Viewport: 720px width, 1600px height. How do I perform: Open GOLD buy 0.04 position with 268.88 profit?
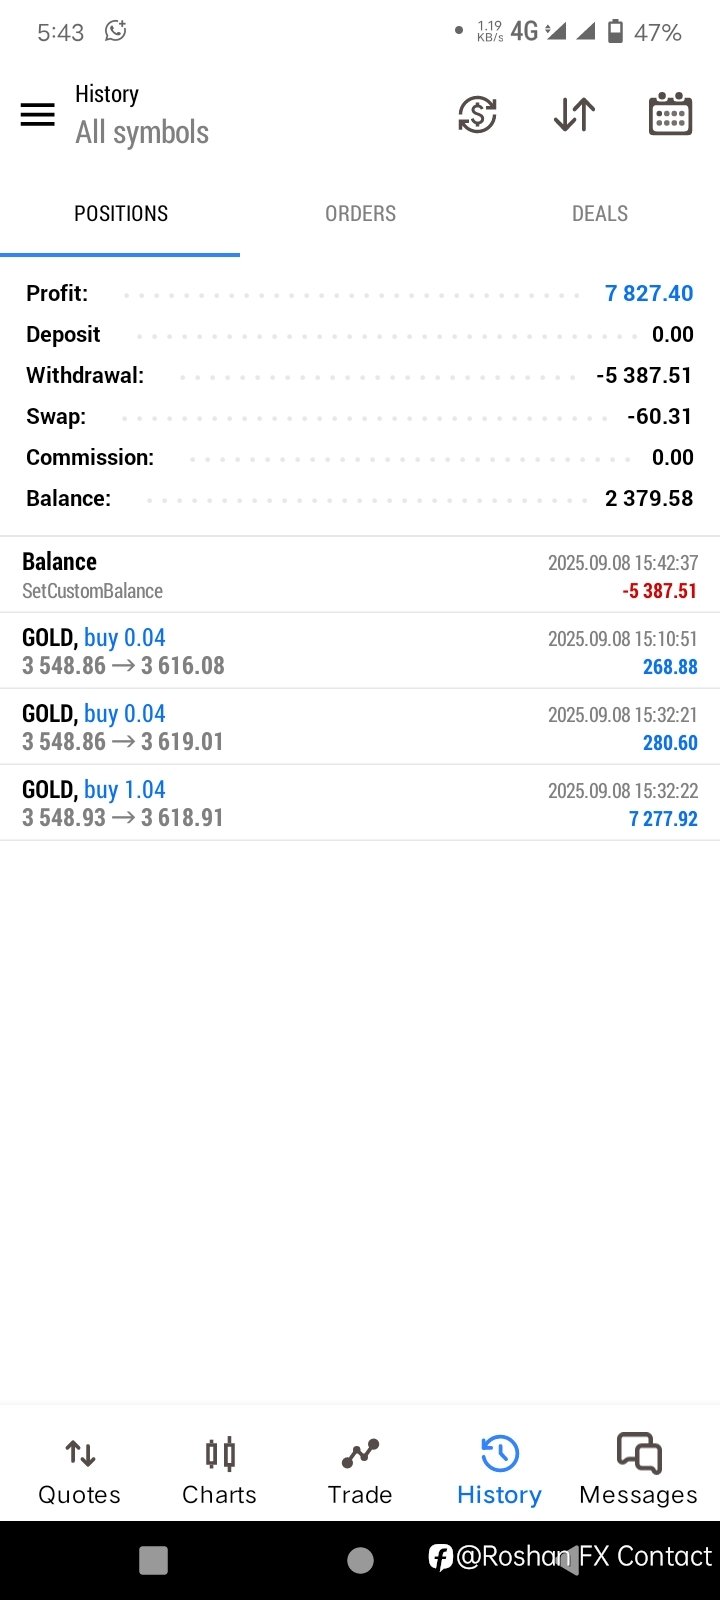[x=360, y=651]
